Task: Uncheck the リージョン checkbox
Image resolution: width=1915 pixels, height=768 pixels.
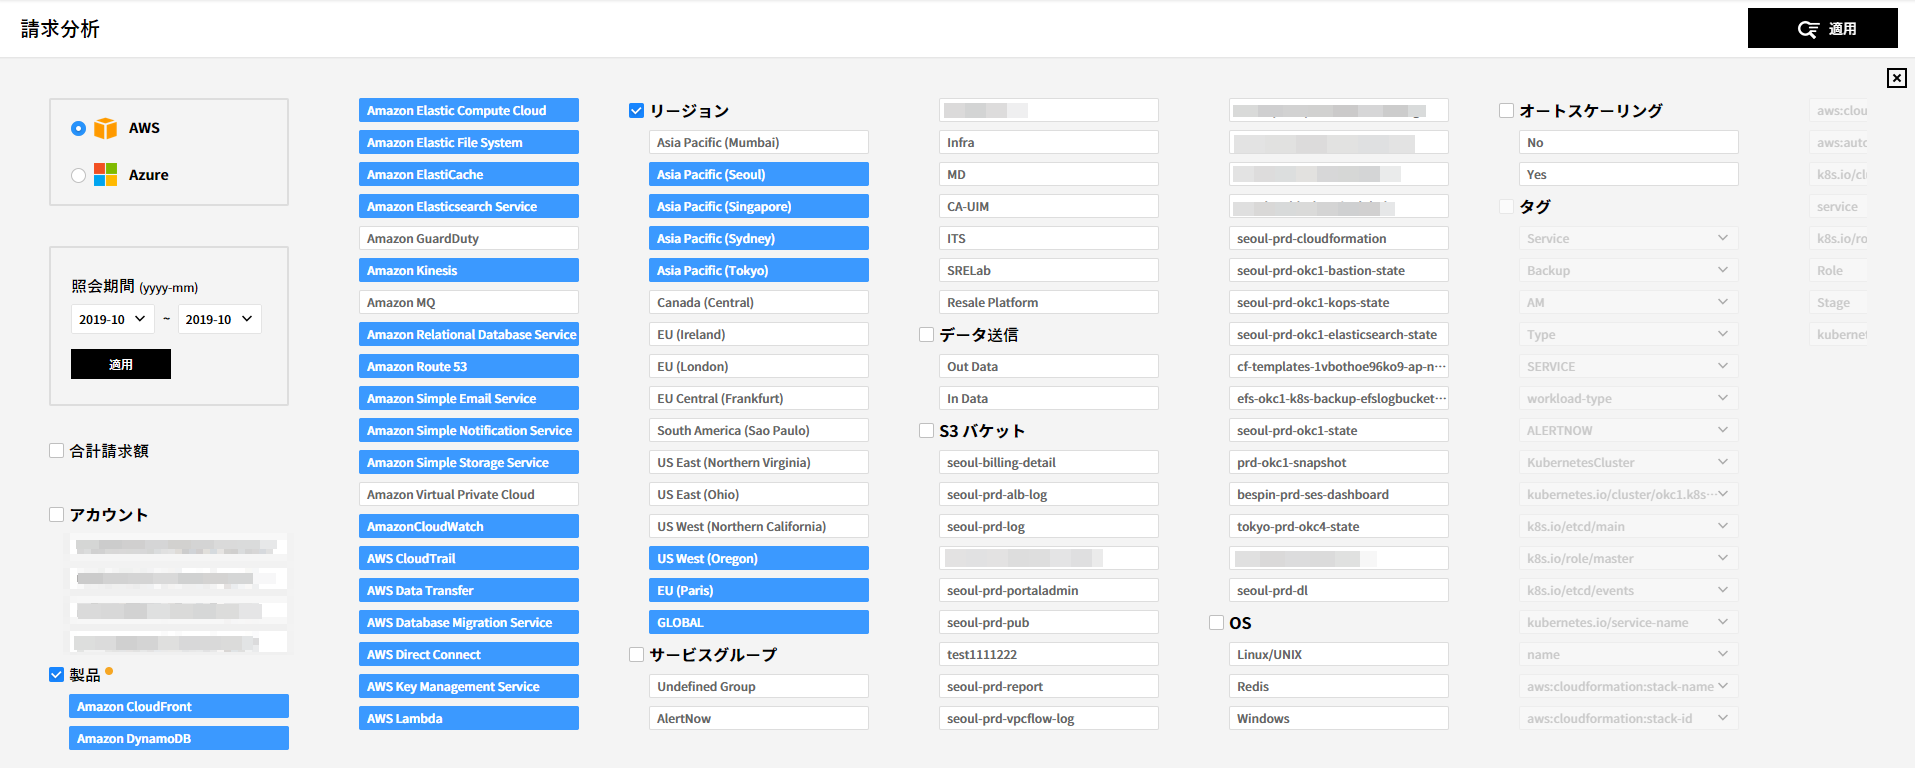Action: 636,111
